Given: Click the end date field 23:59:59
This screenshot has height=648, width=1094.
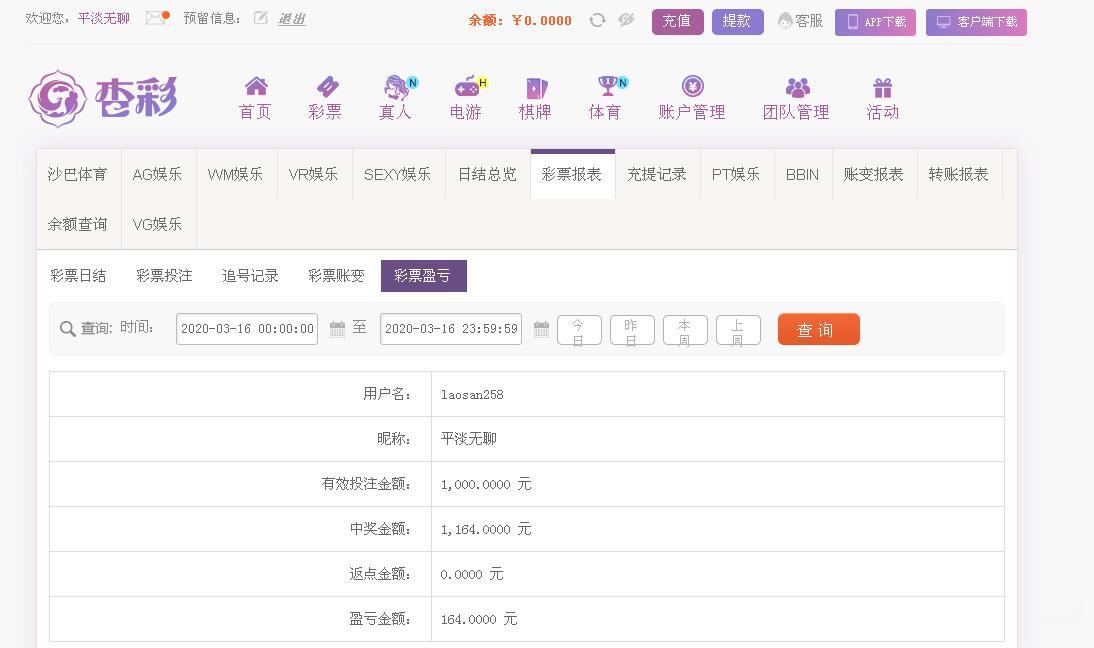Looking at the screenshot, I should click(x=451, y=329).
